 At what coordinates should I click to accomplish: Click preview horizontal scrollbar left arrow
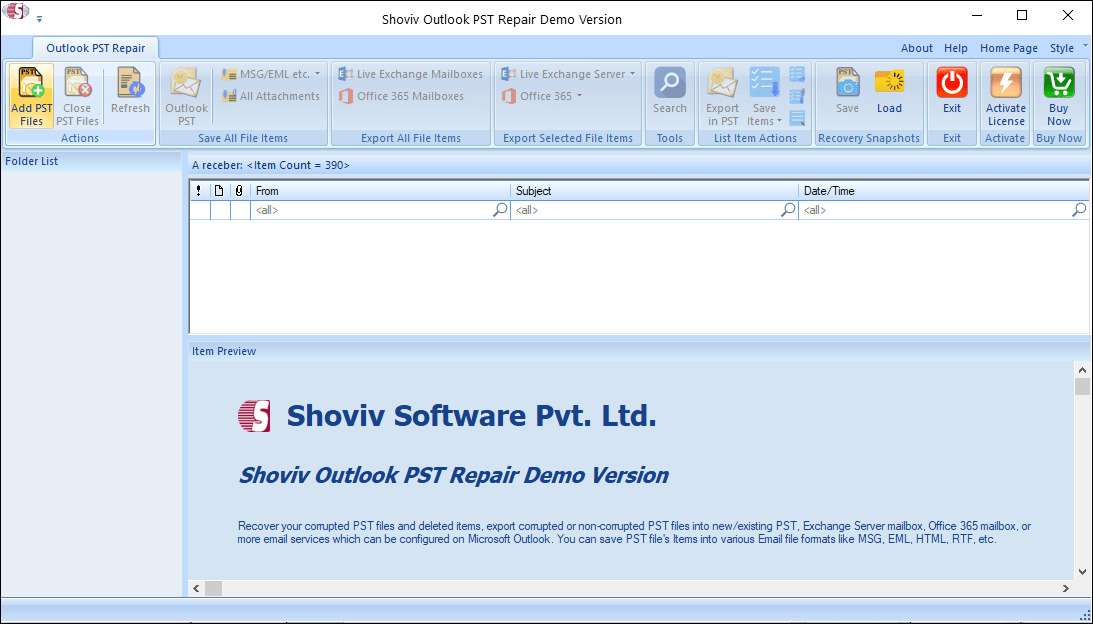[197, 588]
